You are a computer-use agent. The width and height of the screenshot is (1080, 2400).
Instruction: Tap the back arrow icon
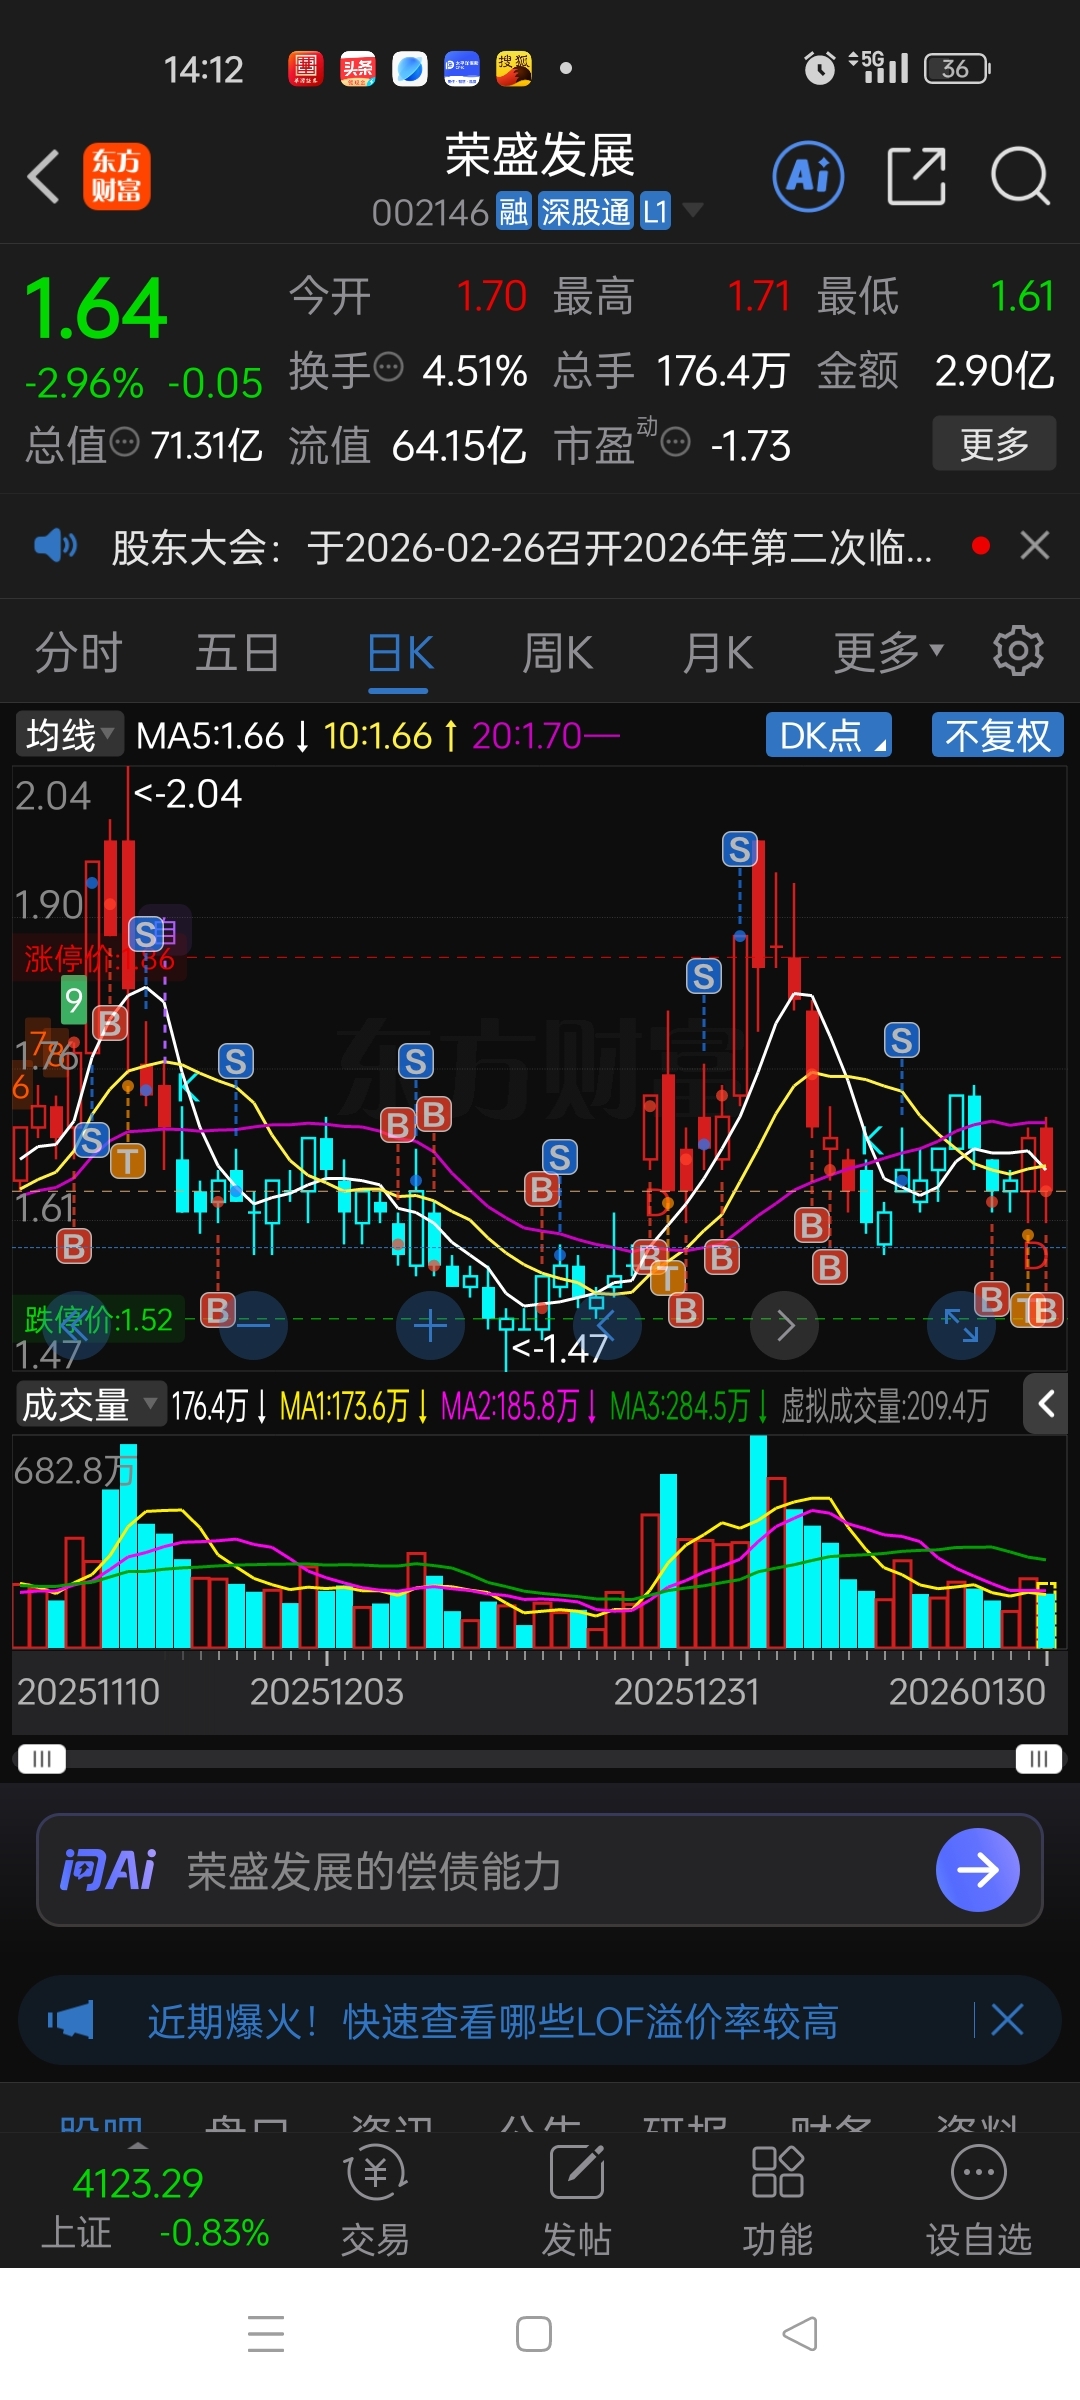point(44,177)
